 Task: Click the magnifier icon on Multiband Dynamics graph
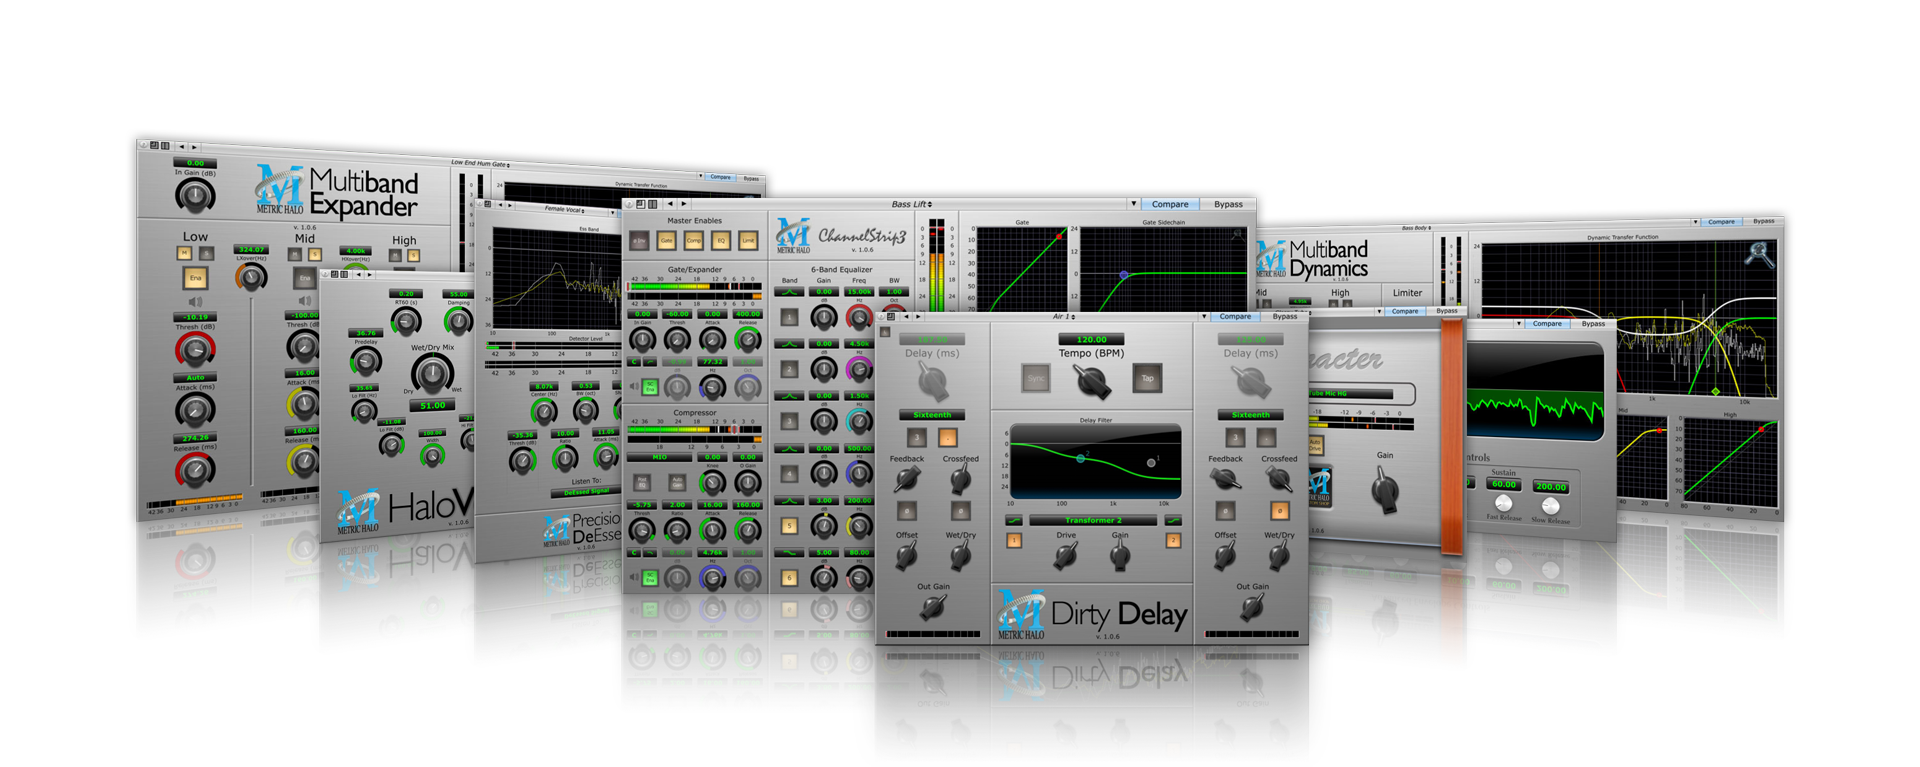click(1757, 255)
